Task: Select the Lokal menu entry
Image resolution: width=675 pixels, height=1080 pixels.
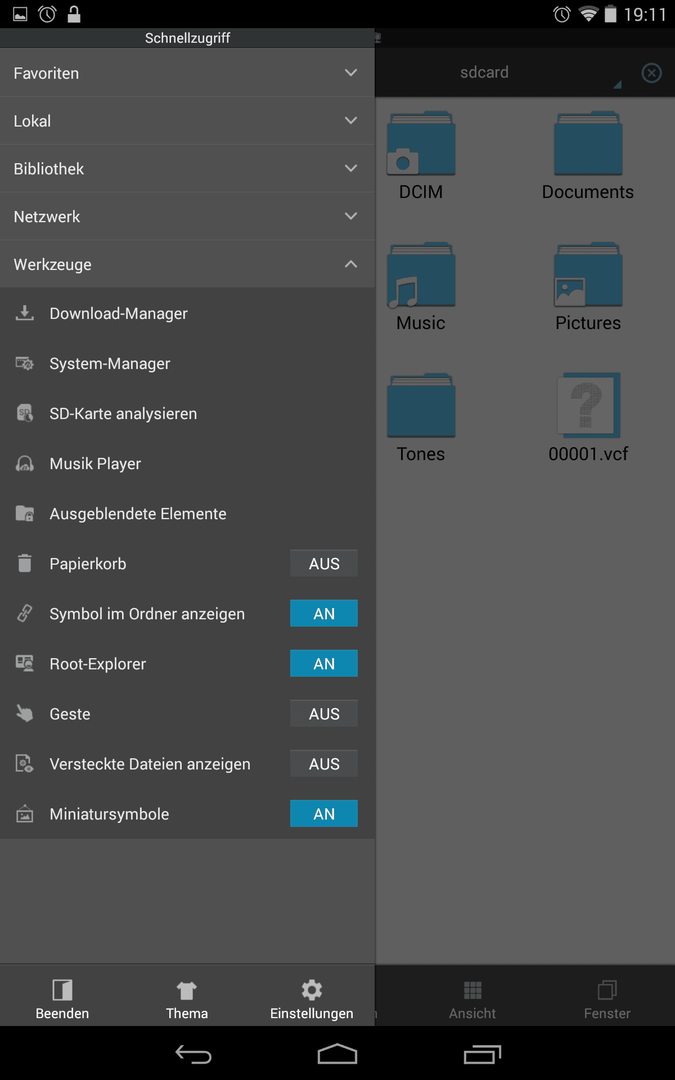Action: pos(187,121)
